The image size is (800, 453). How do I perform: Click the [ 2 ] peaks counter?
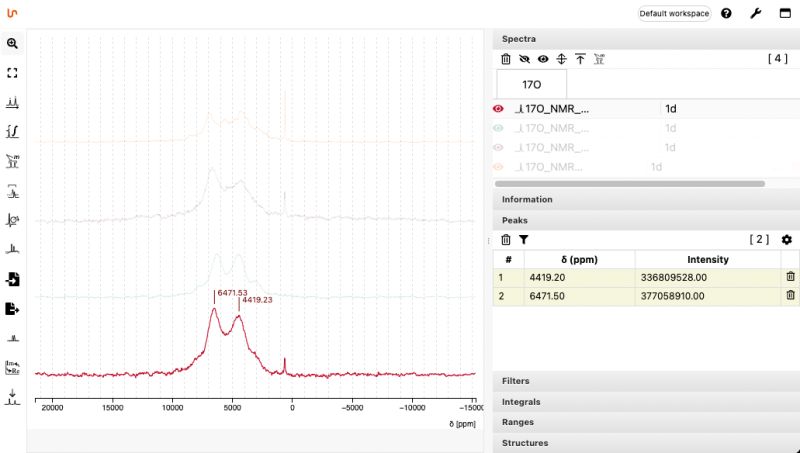click(759, 239)
